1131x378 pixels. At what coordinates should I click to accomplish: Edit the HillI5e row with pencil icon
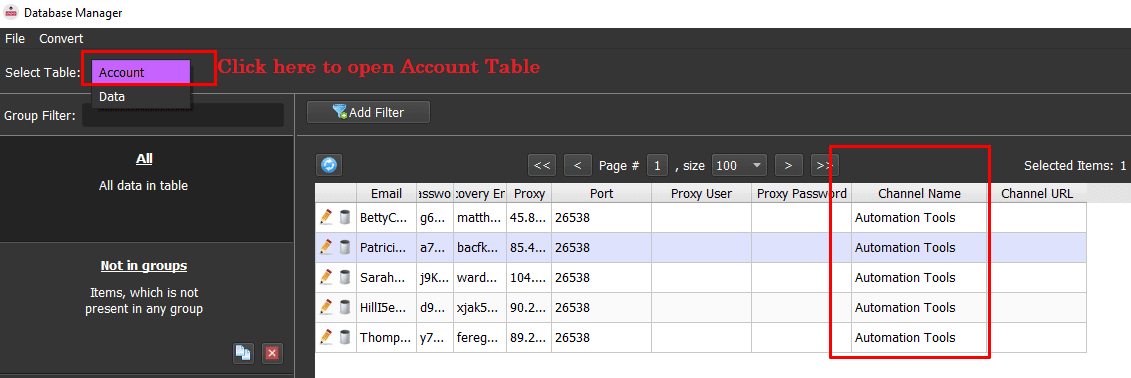(x=326, y=307)
